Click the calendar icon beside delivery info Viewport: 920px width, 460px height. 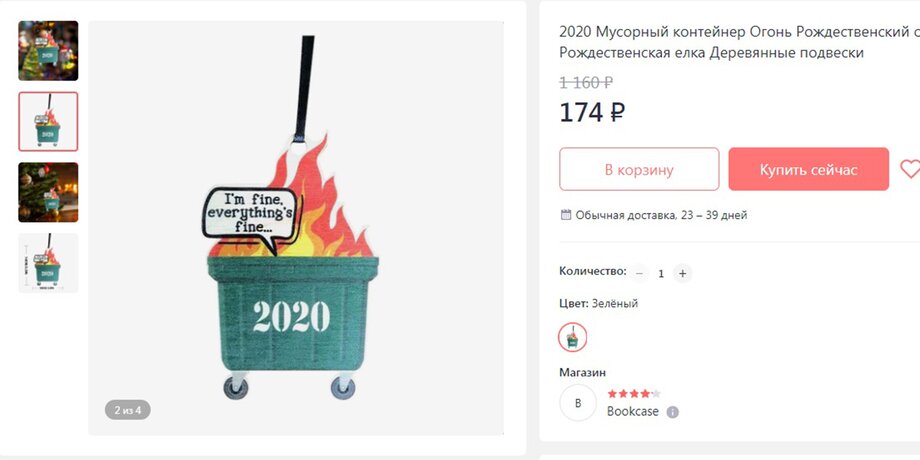click(566, 215)
